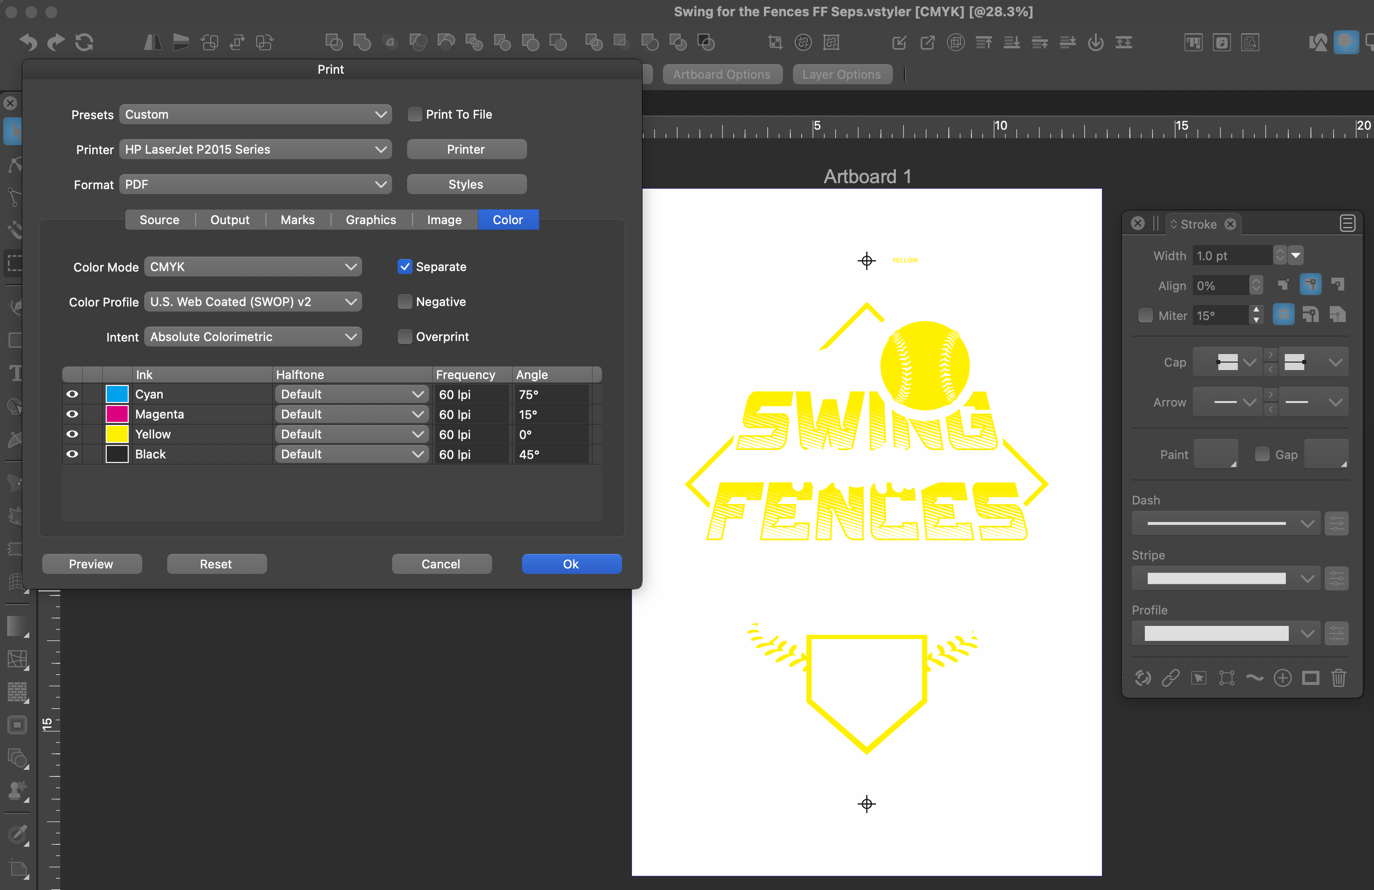This screenshot has width=1374, height=890.
Task: Hide the Magenta ink with eye icon
Action: click(72, 414)
